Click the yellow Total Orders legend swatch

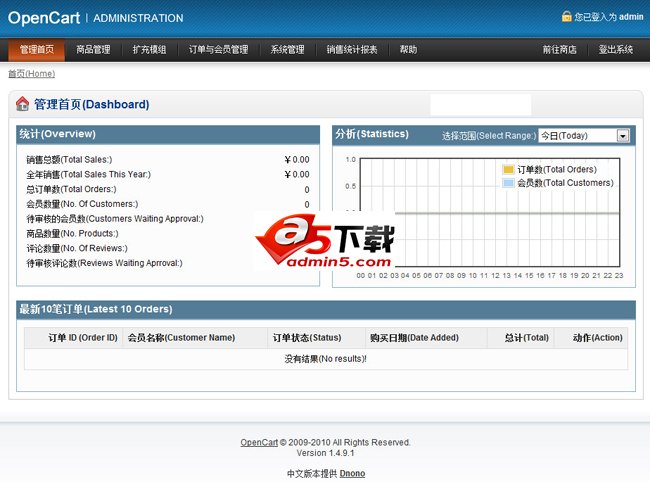coord(508,170)
